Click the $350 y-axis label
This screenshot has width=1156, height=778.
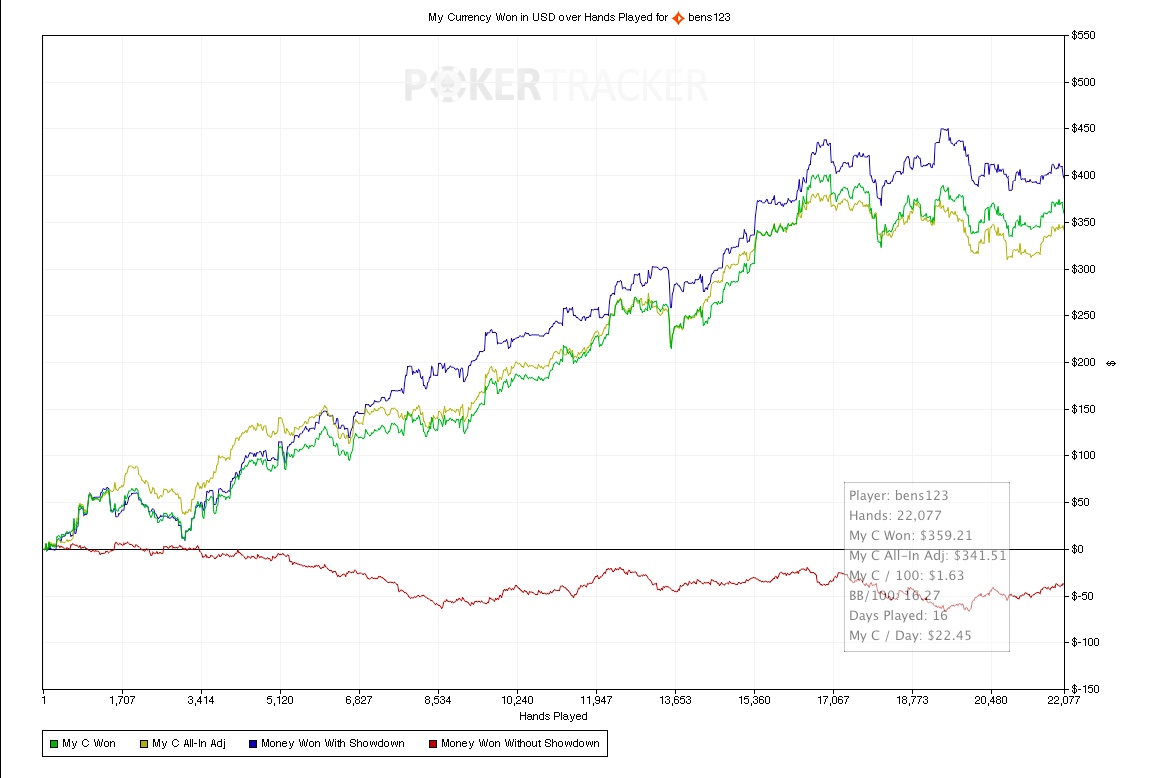[1083, 222]
